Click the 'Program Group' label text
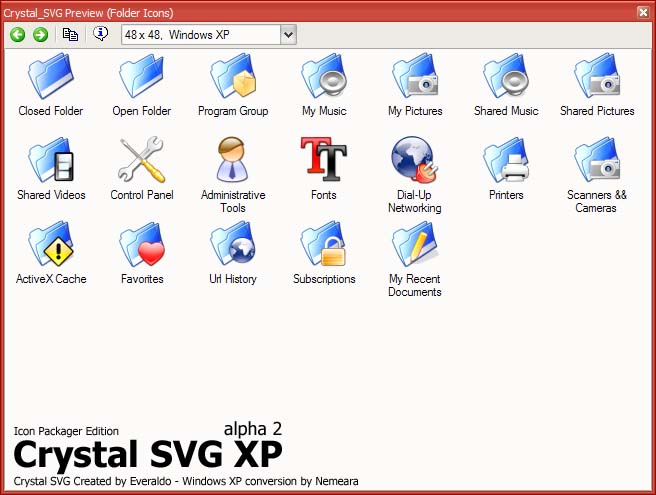 [x=233, y=111]
